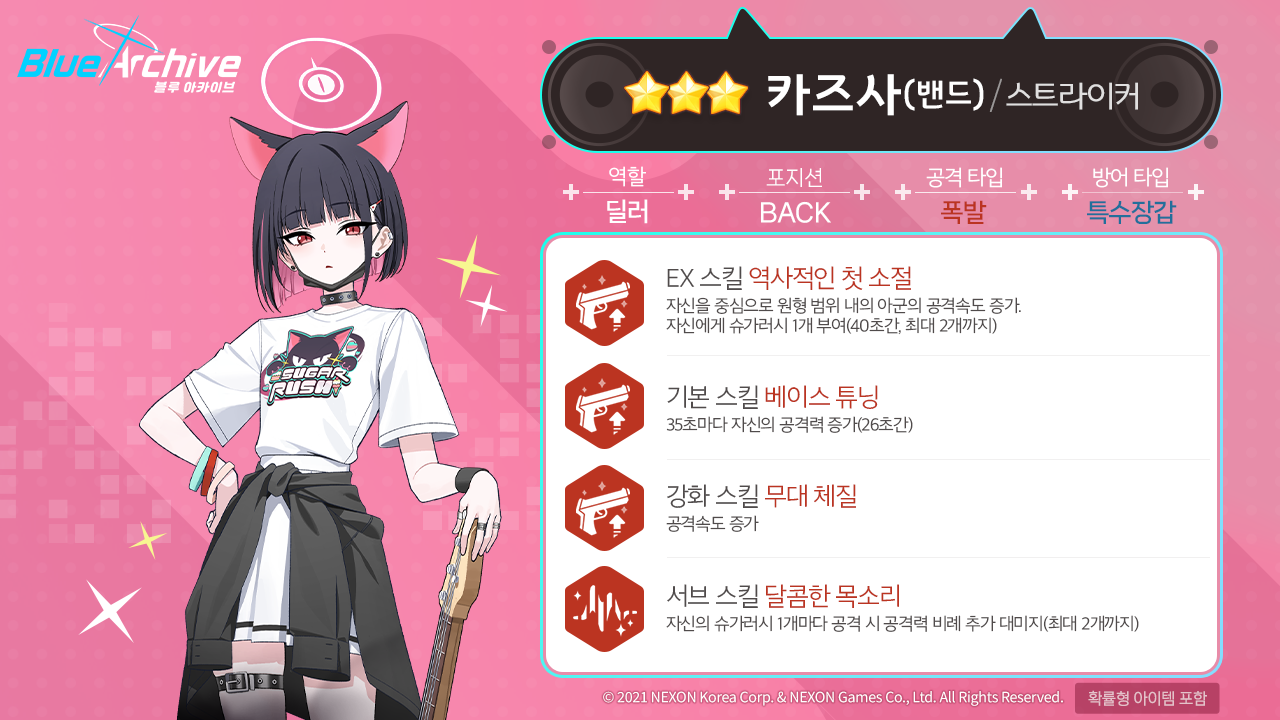Screen dimensions: 1280x720
Task: Click the Blue Archive logo
Action: click(130, 60)
